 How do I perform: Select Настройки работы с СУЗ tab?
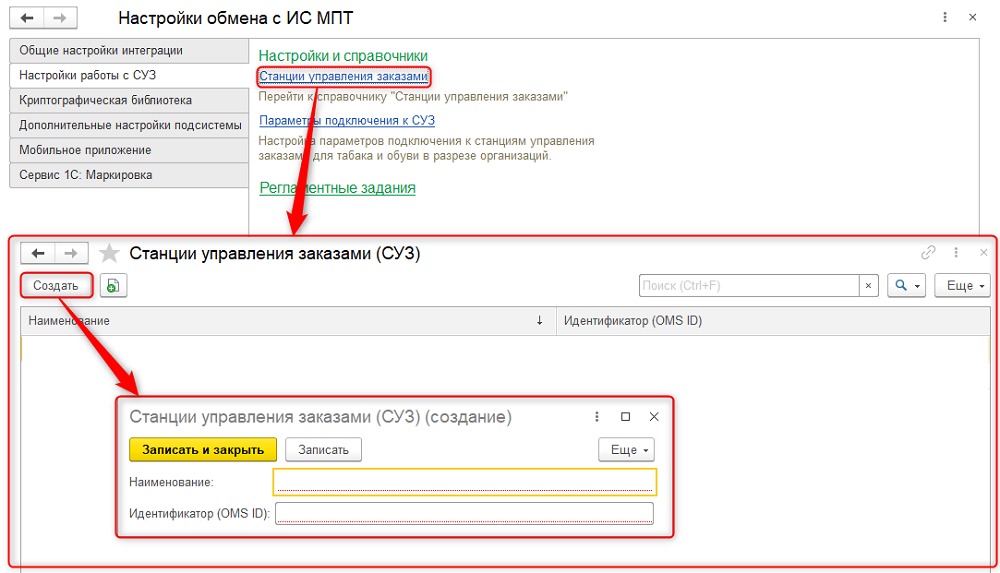[129, 75]
